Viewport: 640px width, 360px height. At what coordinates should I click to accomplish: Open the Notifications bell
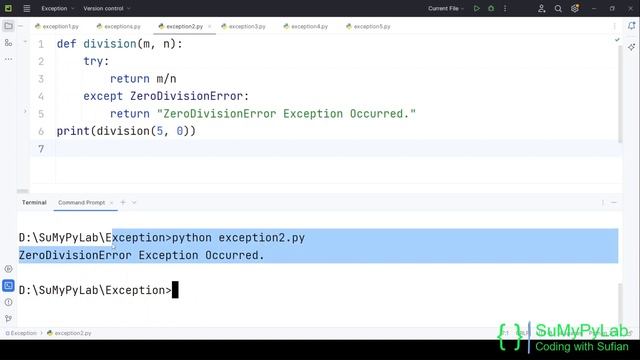tap(631, 26)
